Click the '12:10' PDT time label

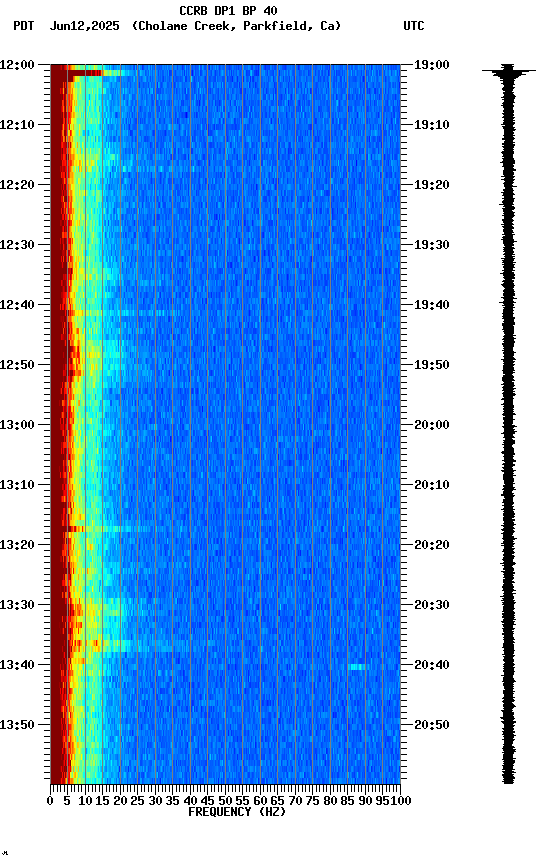click(17, 125)
